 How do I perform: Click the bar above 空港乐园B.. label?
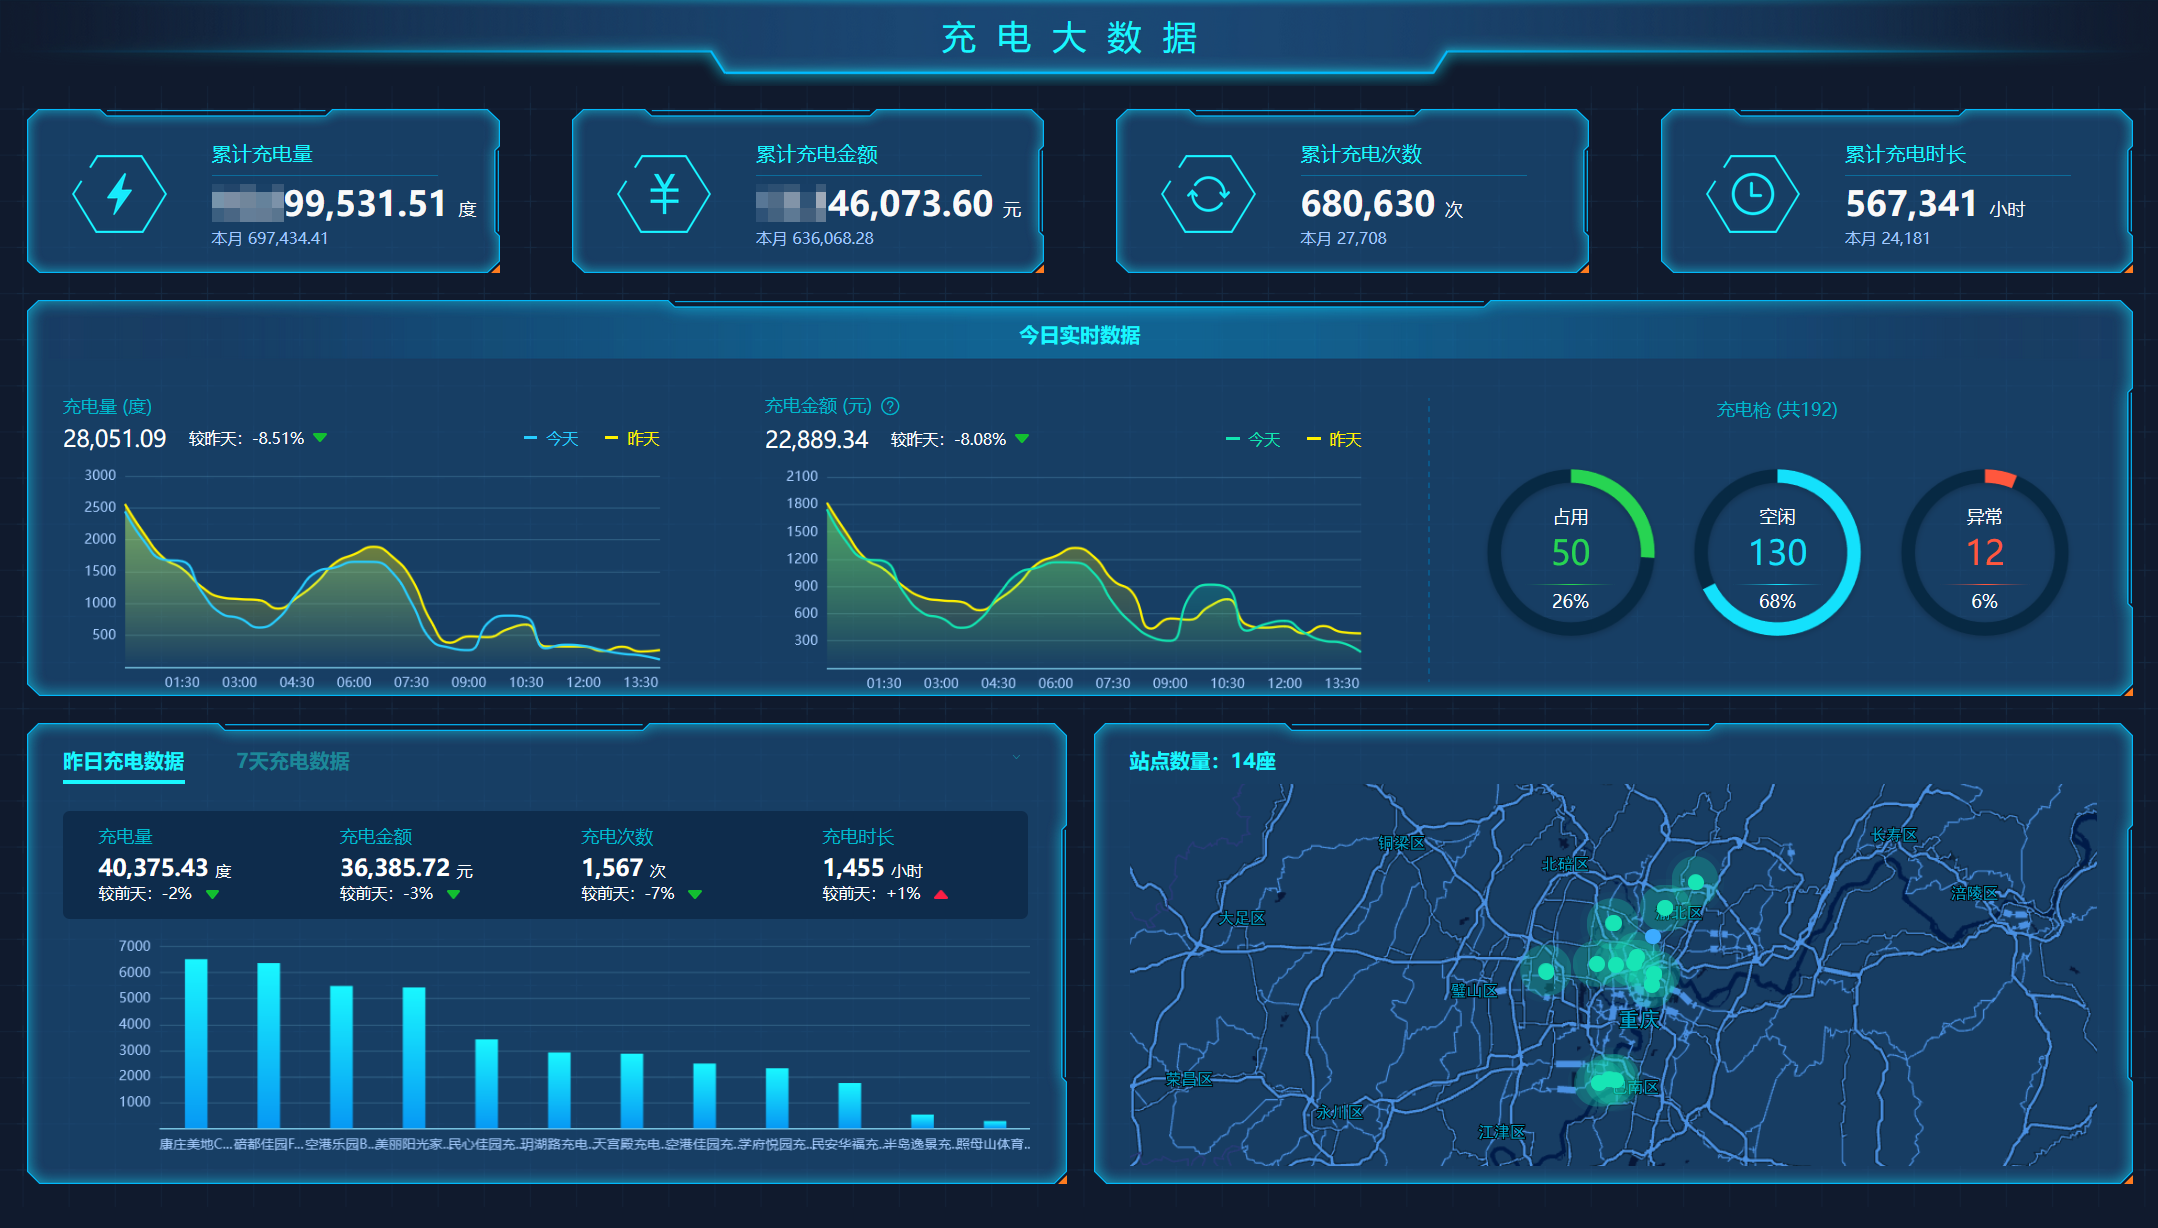341,1057
